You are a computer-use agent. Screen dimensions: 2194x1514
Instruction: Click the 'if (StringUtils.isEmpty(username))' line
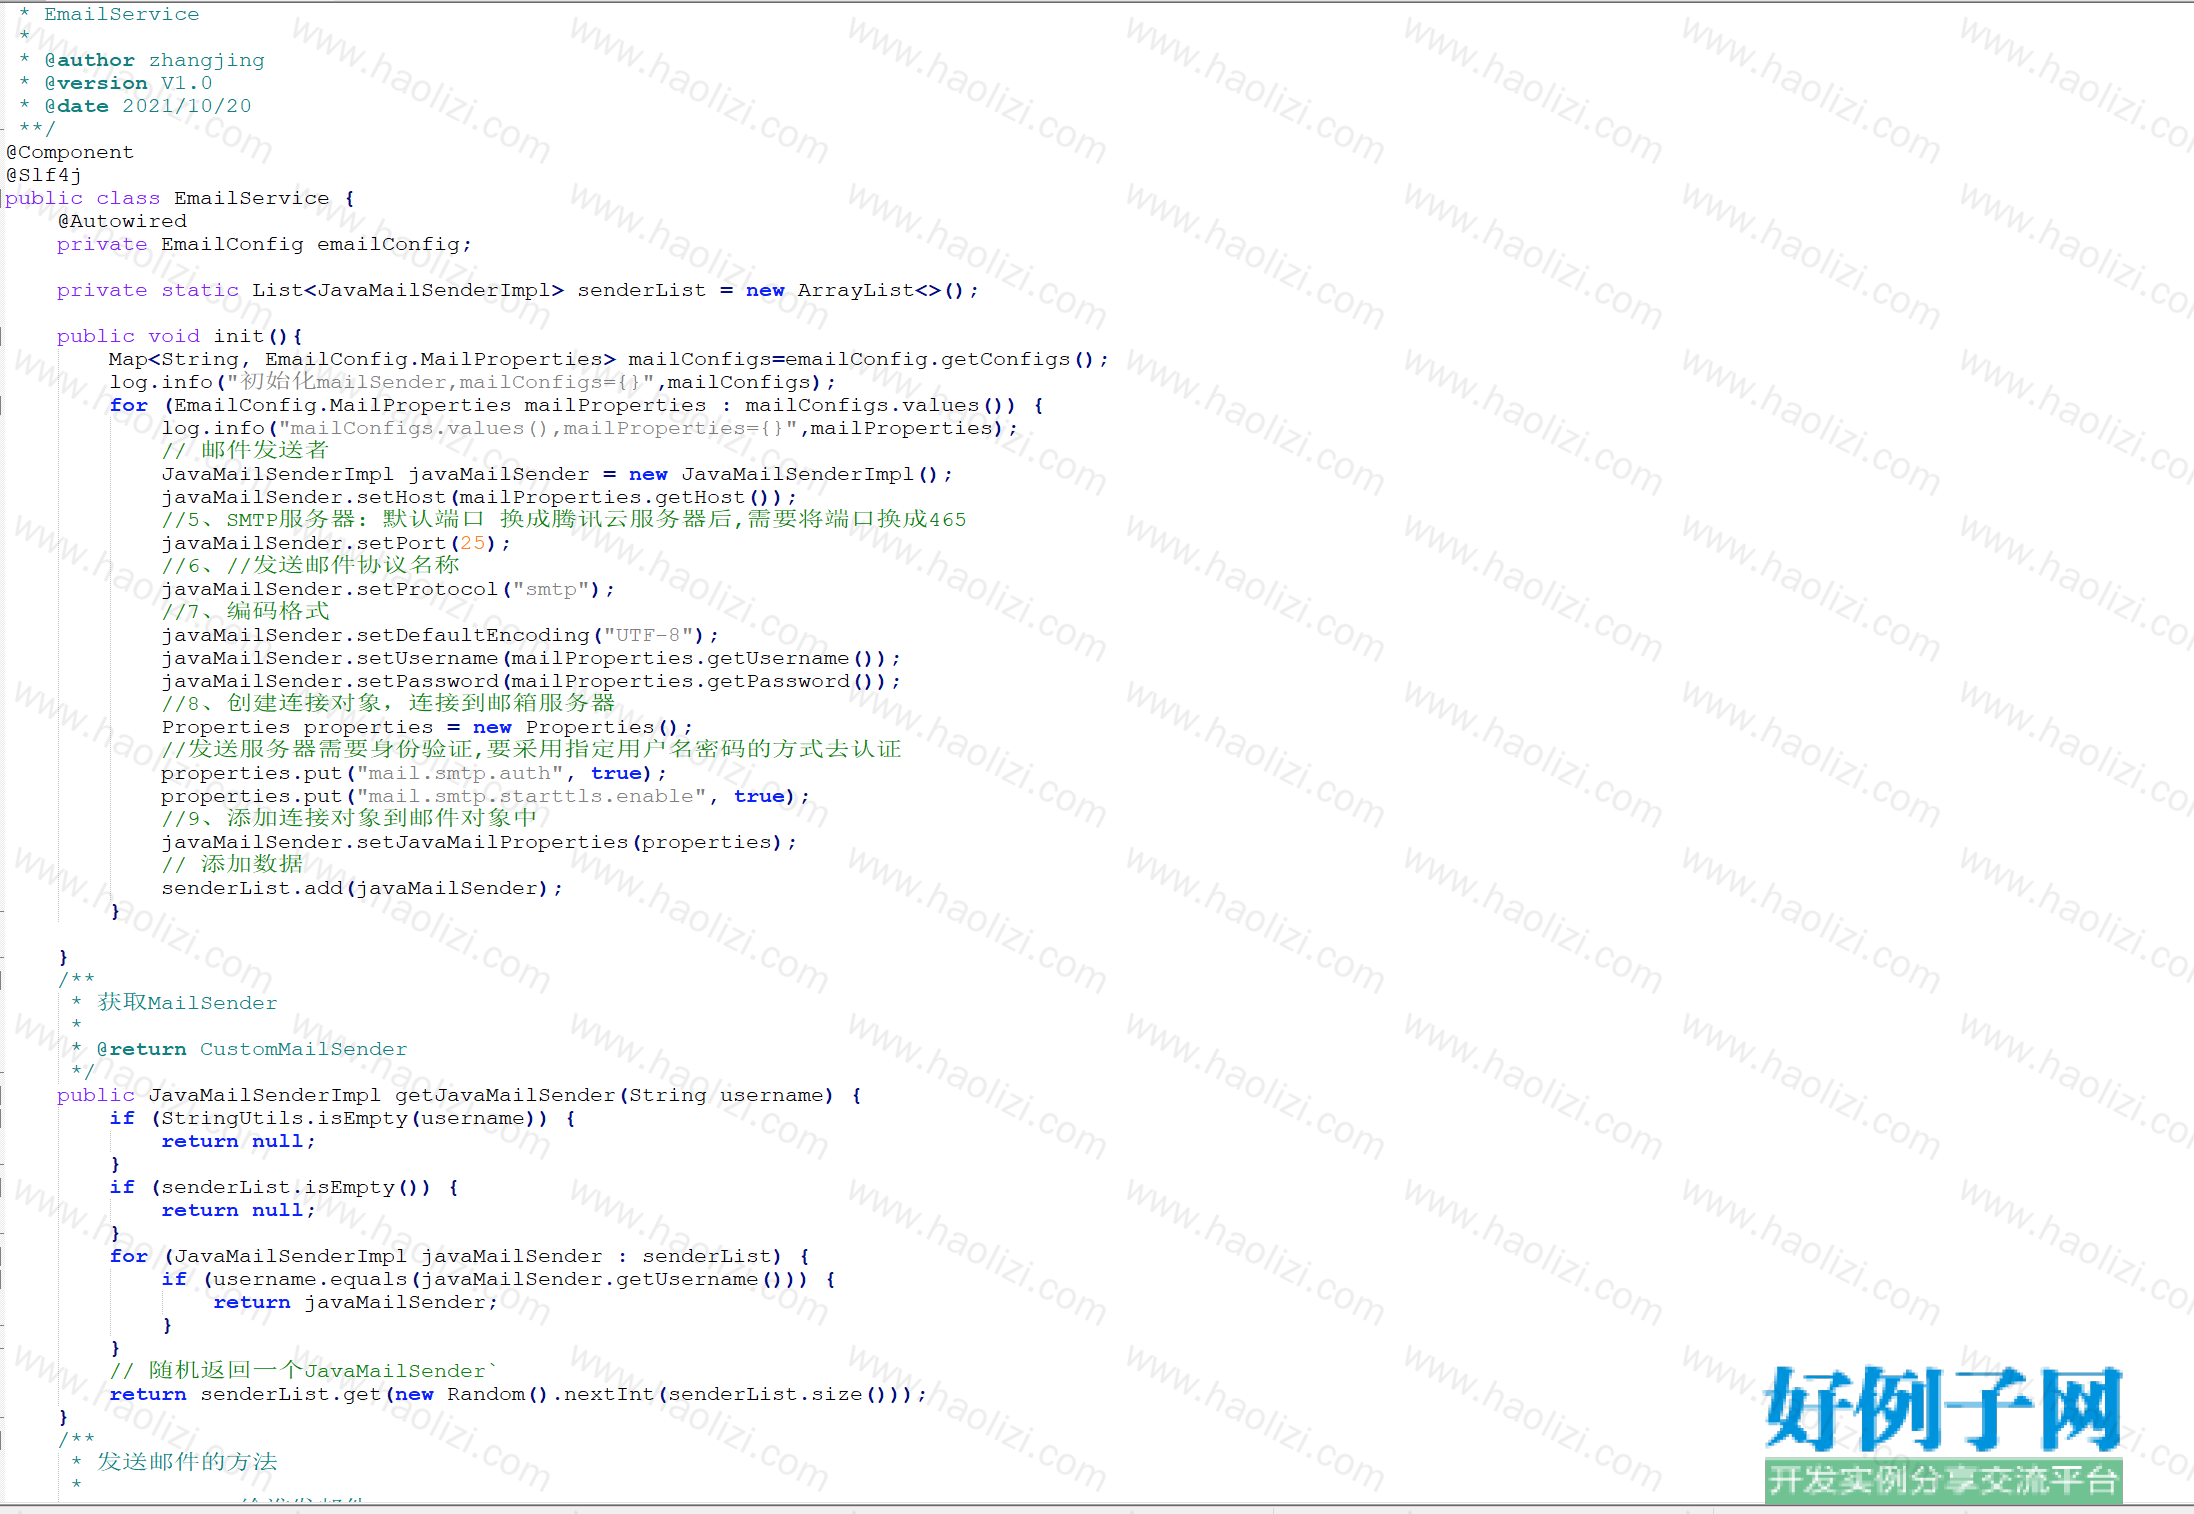click(343, 1118)
